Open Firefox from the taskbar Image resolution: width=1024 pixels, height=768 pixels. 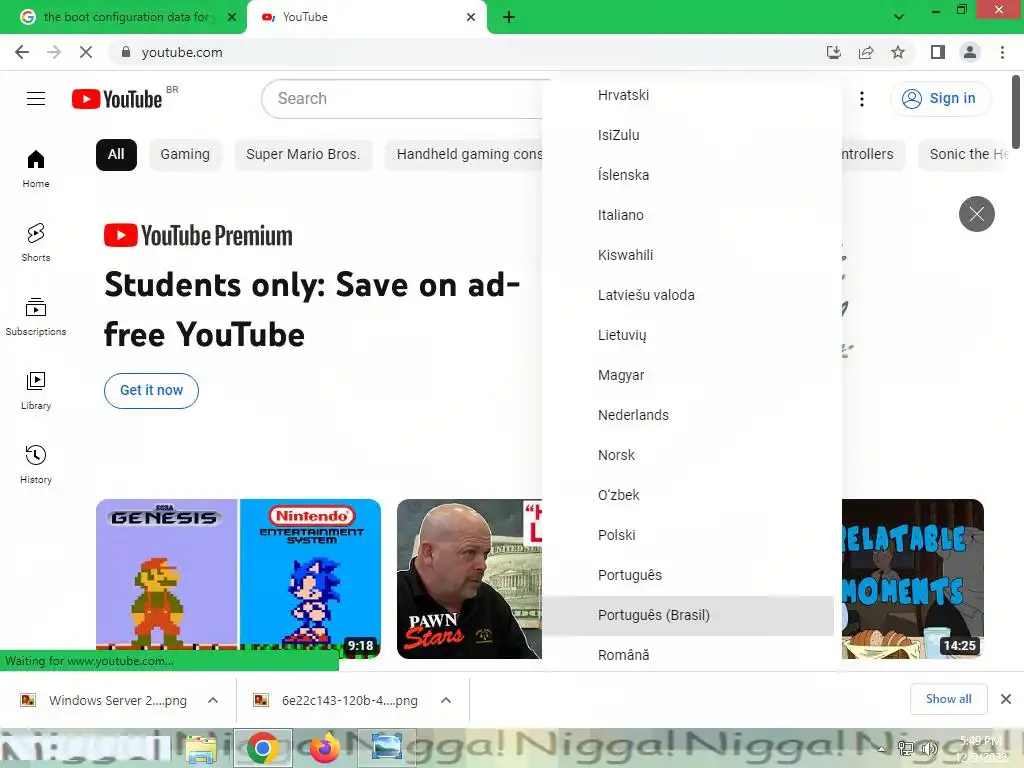(325, 748)
